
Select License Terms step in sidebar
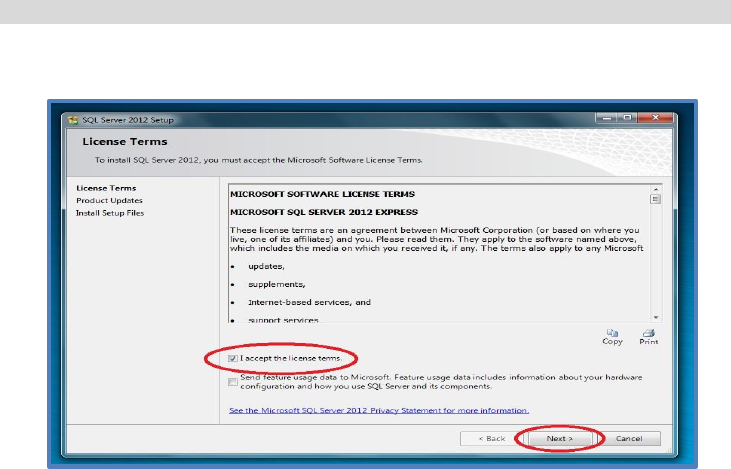coord(106,188)
